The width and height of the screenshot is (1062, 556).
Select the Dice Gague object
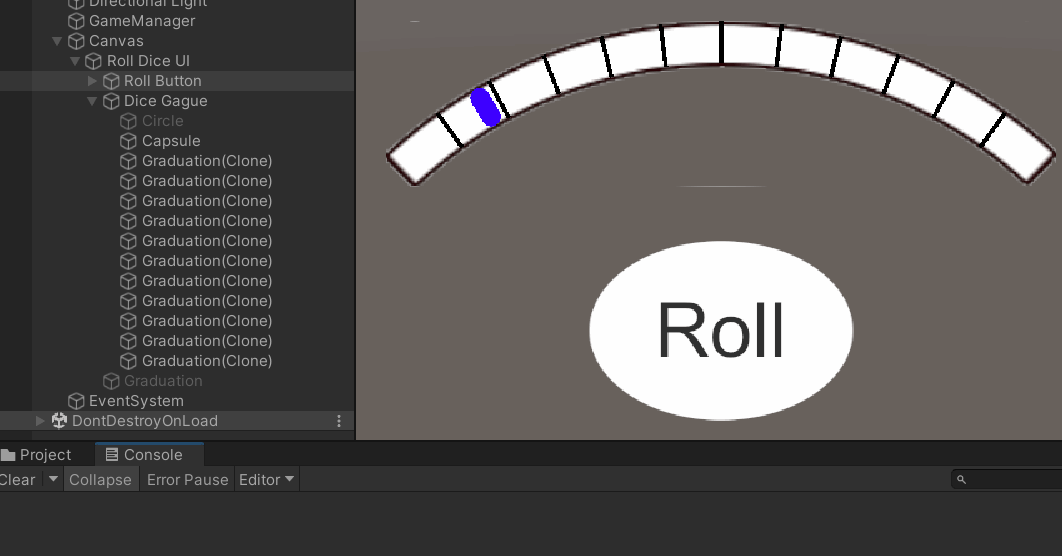(165, 101)
